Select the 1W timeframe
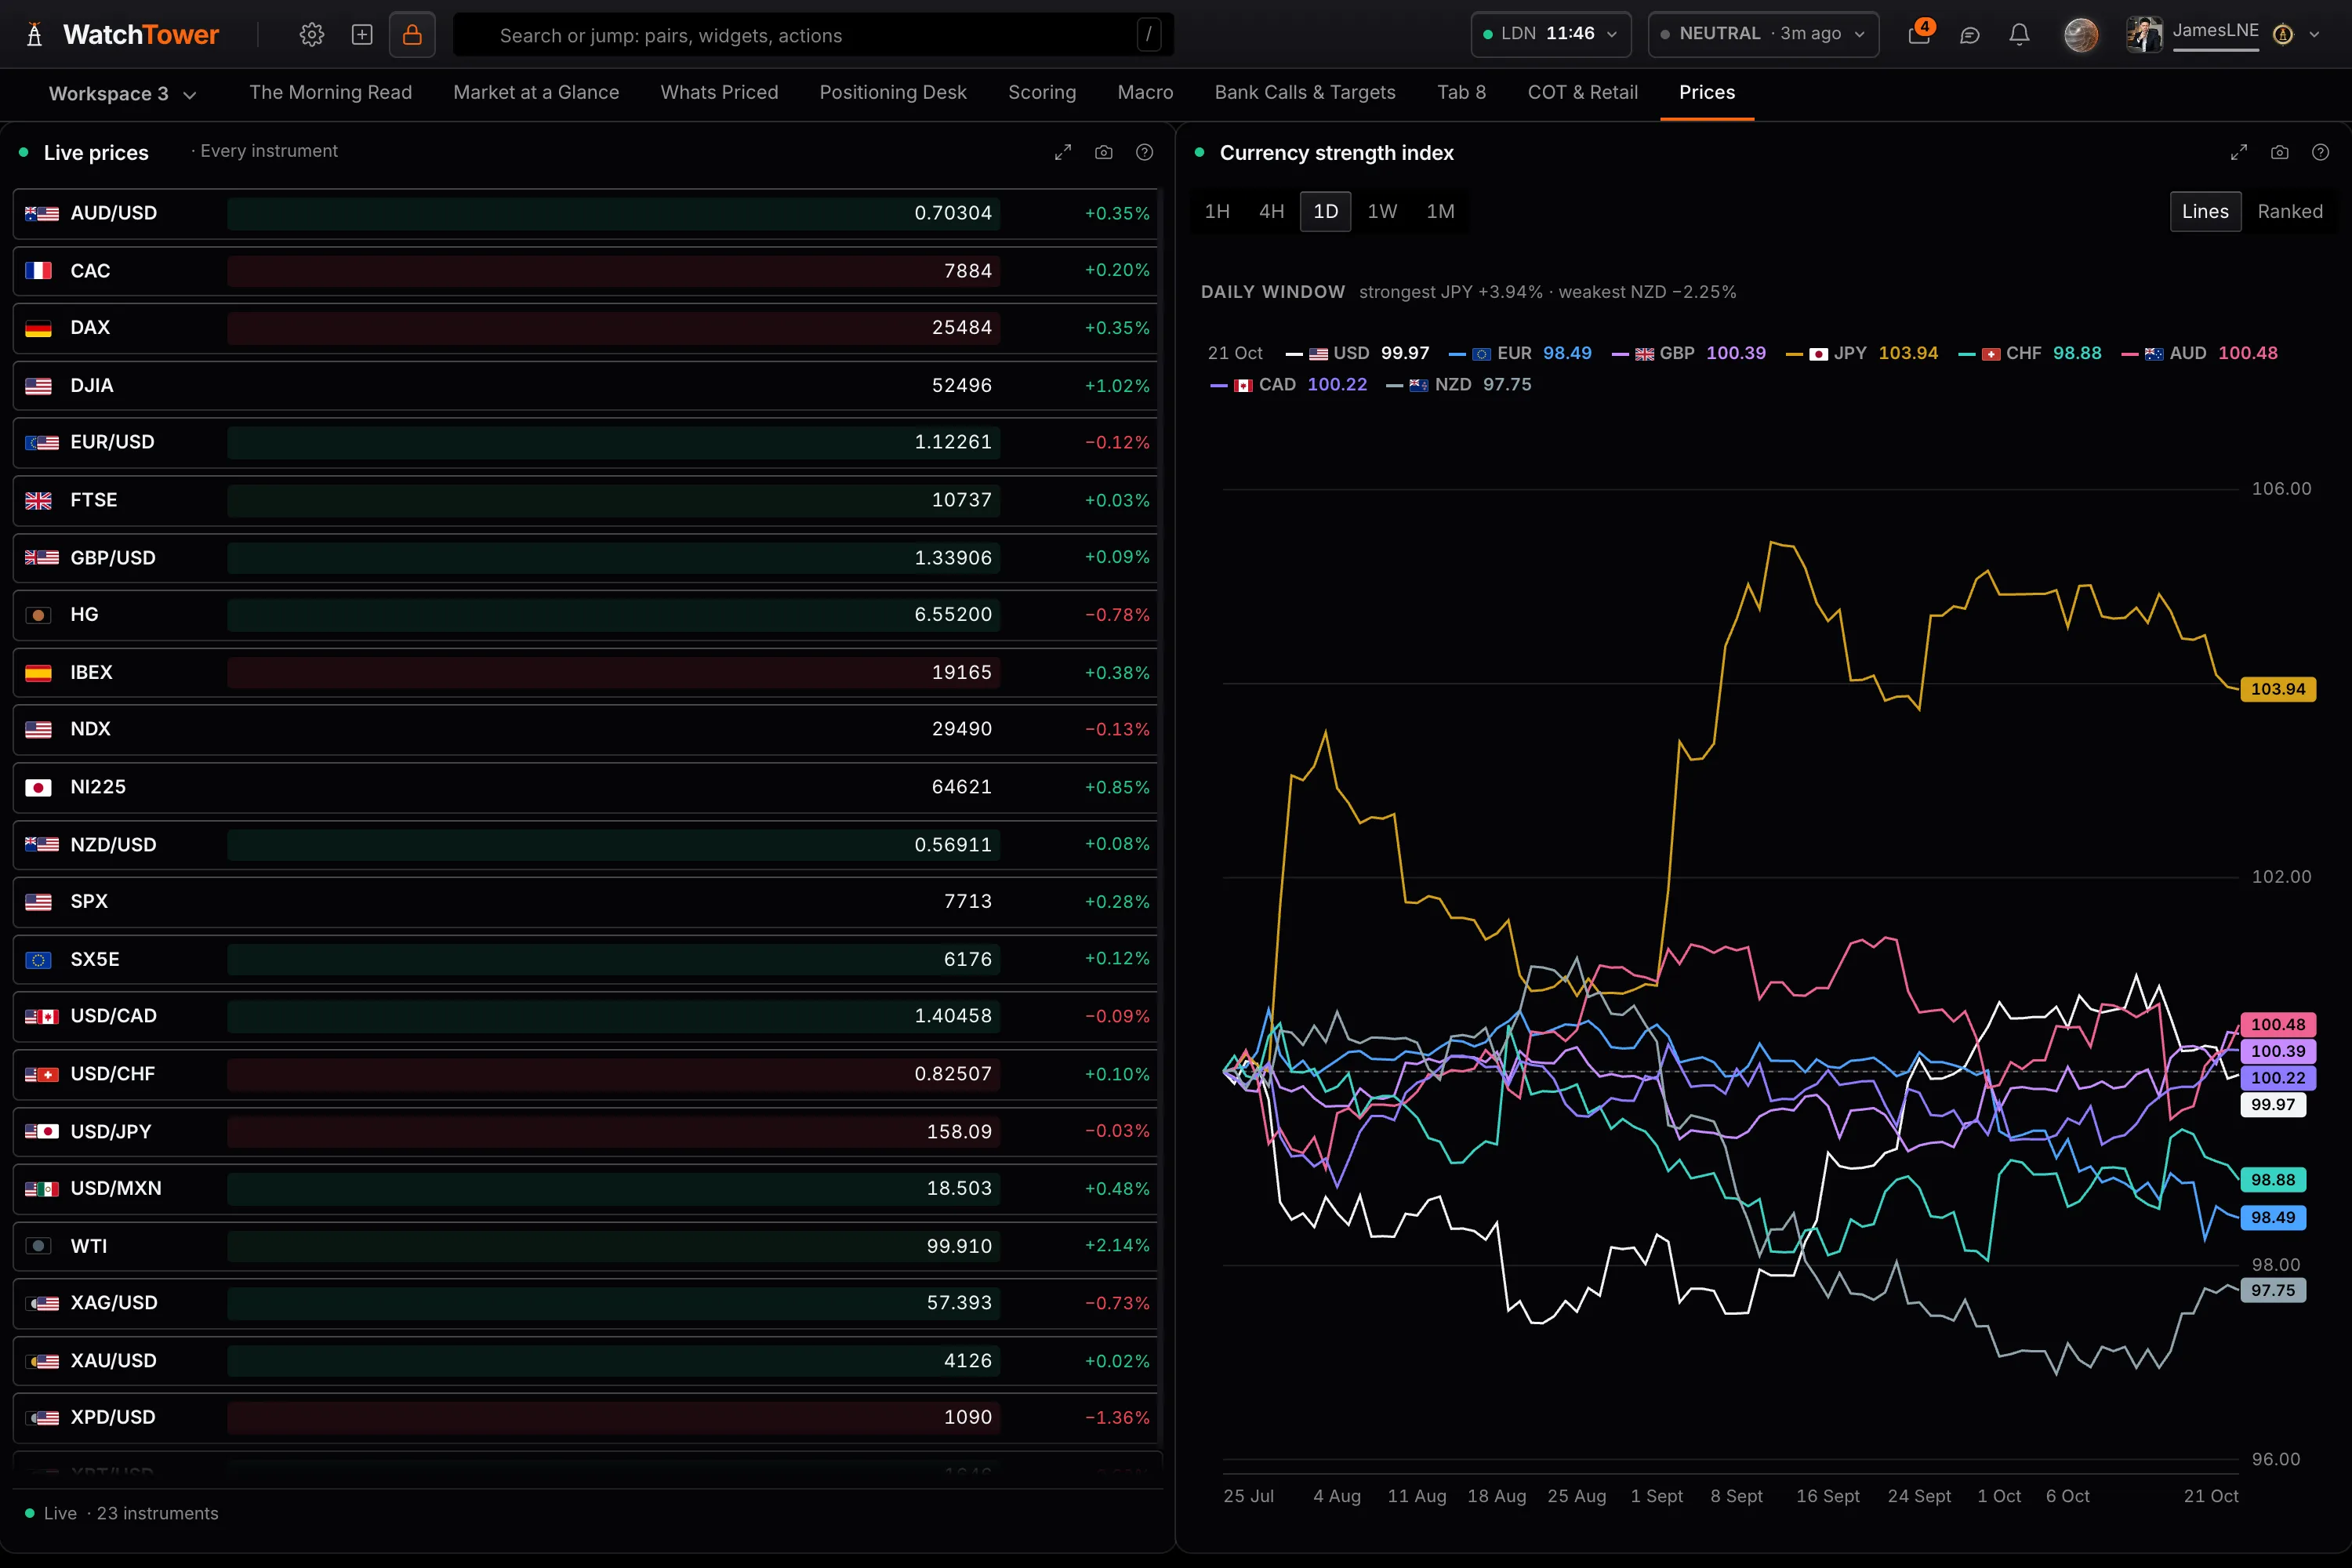Viewport: 2352px width, 1568px height. pos(1382,211)
